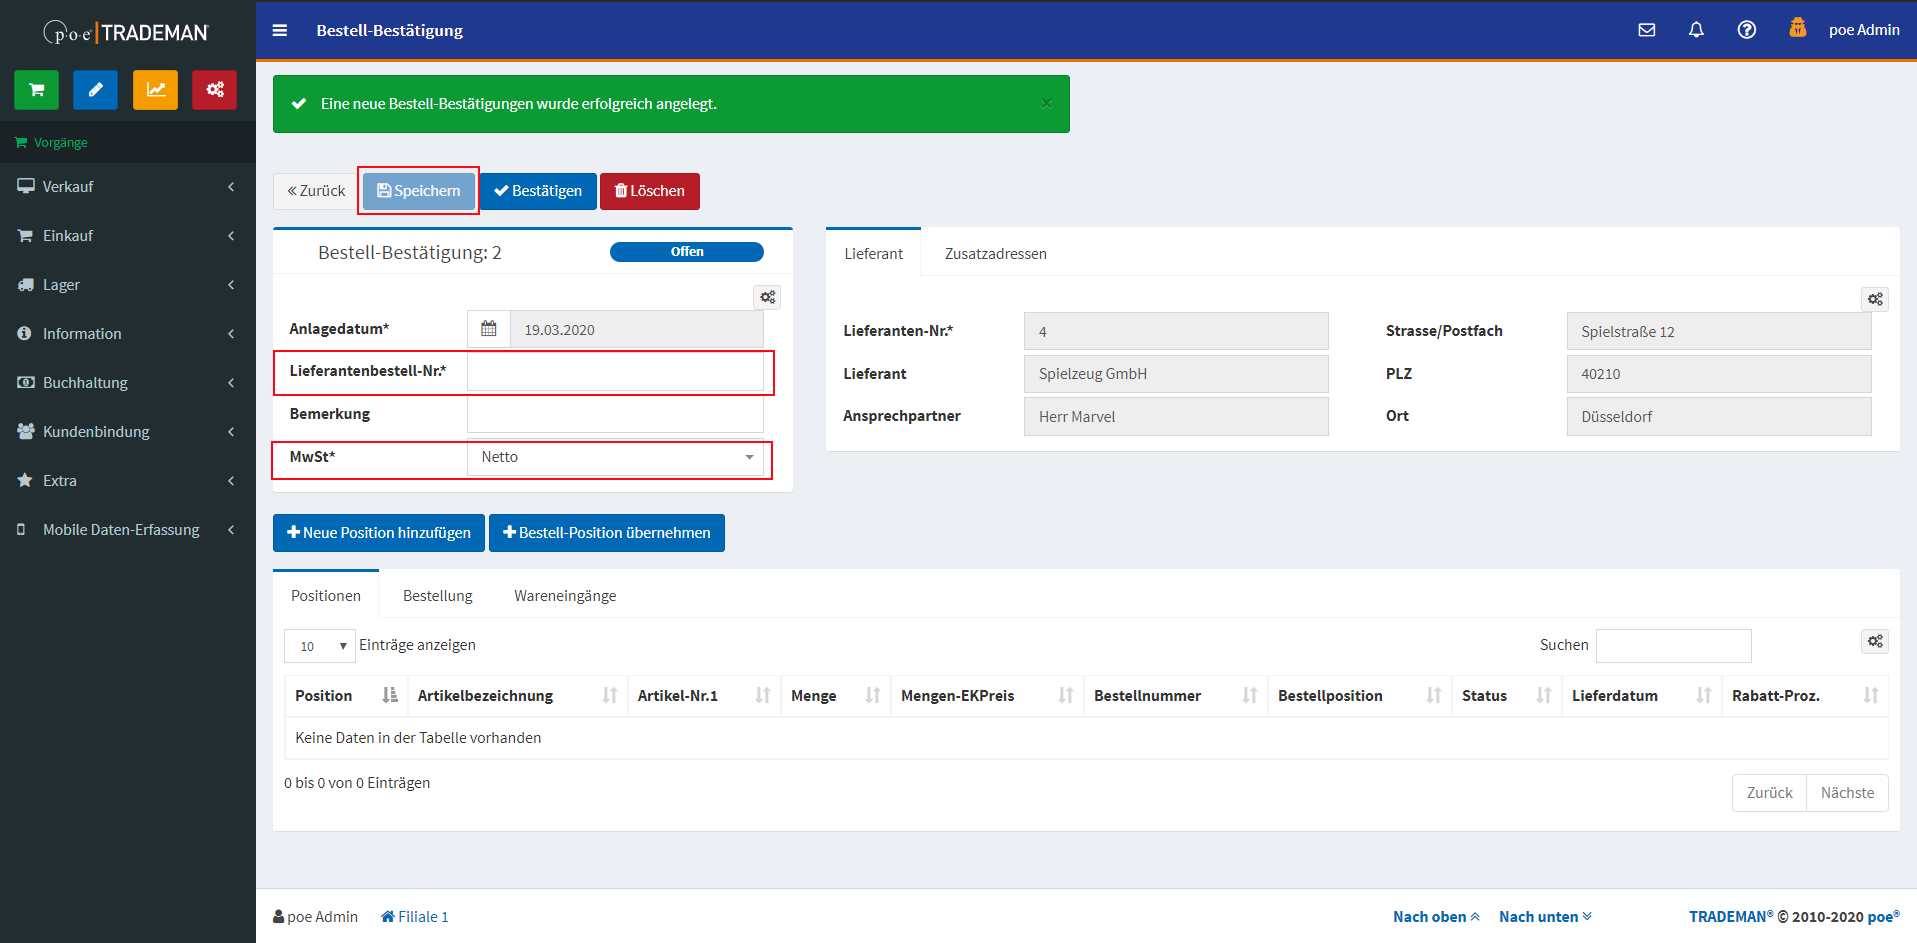
Task: Open the mail envelope icon
Action: tap(1646, 30)
